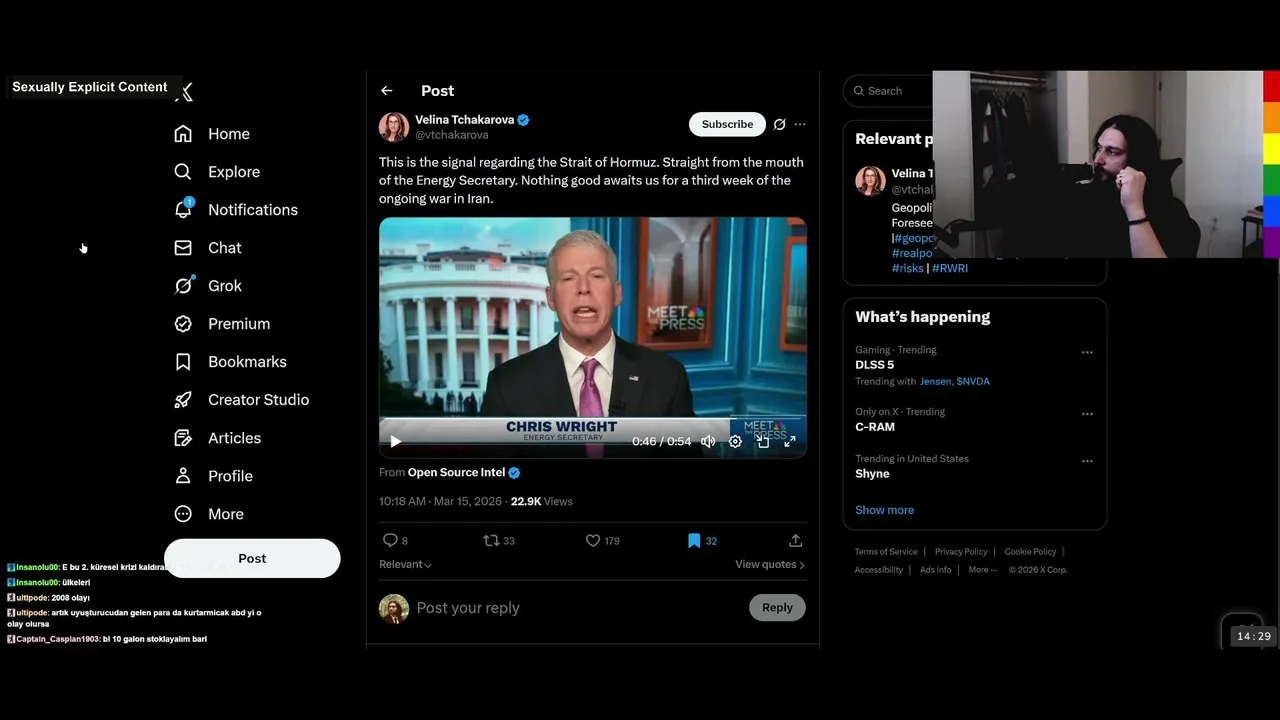Open the Accessibility footer link
Image resolution: width=1280 pixels, height=720 pixels.
click(879, 570)
